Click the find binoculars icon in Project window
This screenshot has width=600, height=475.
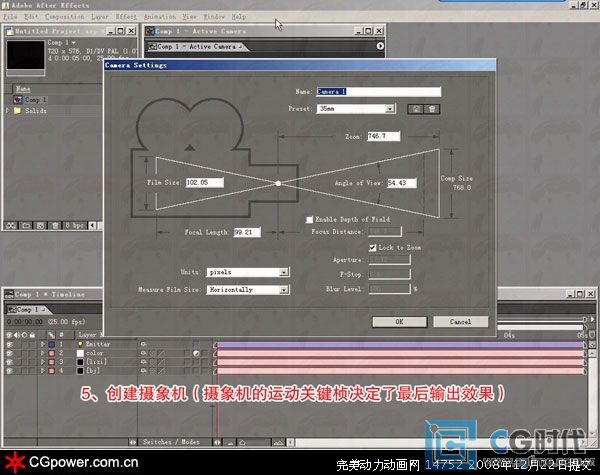pyautogui.click(x=11, y=226)
